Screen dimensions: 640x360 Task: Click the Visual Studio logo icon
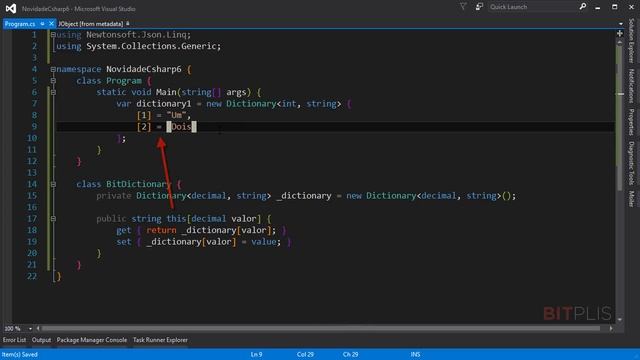(11, 8)
